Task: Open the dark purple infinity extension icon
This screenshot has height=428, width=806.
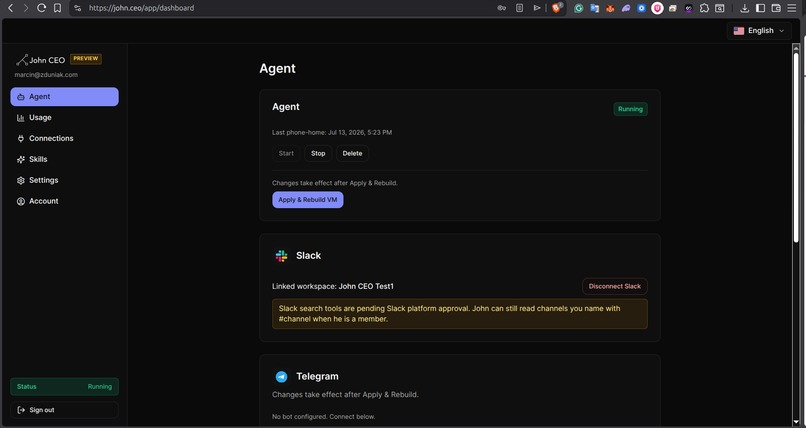Action: coord(688,8)
